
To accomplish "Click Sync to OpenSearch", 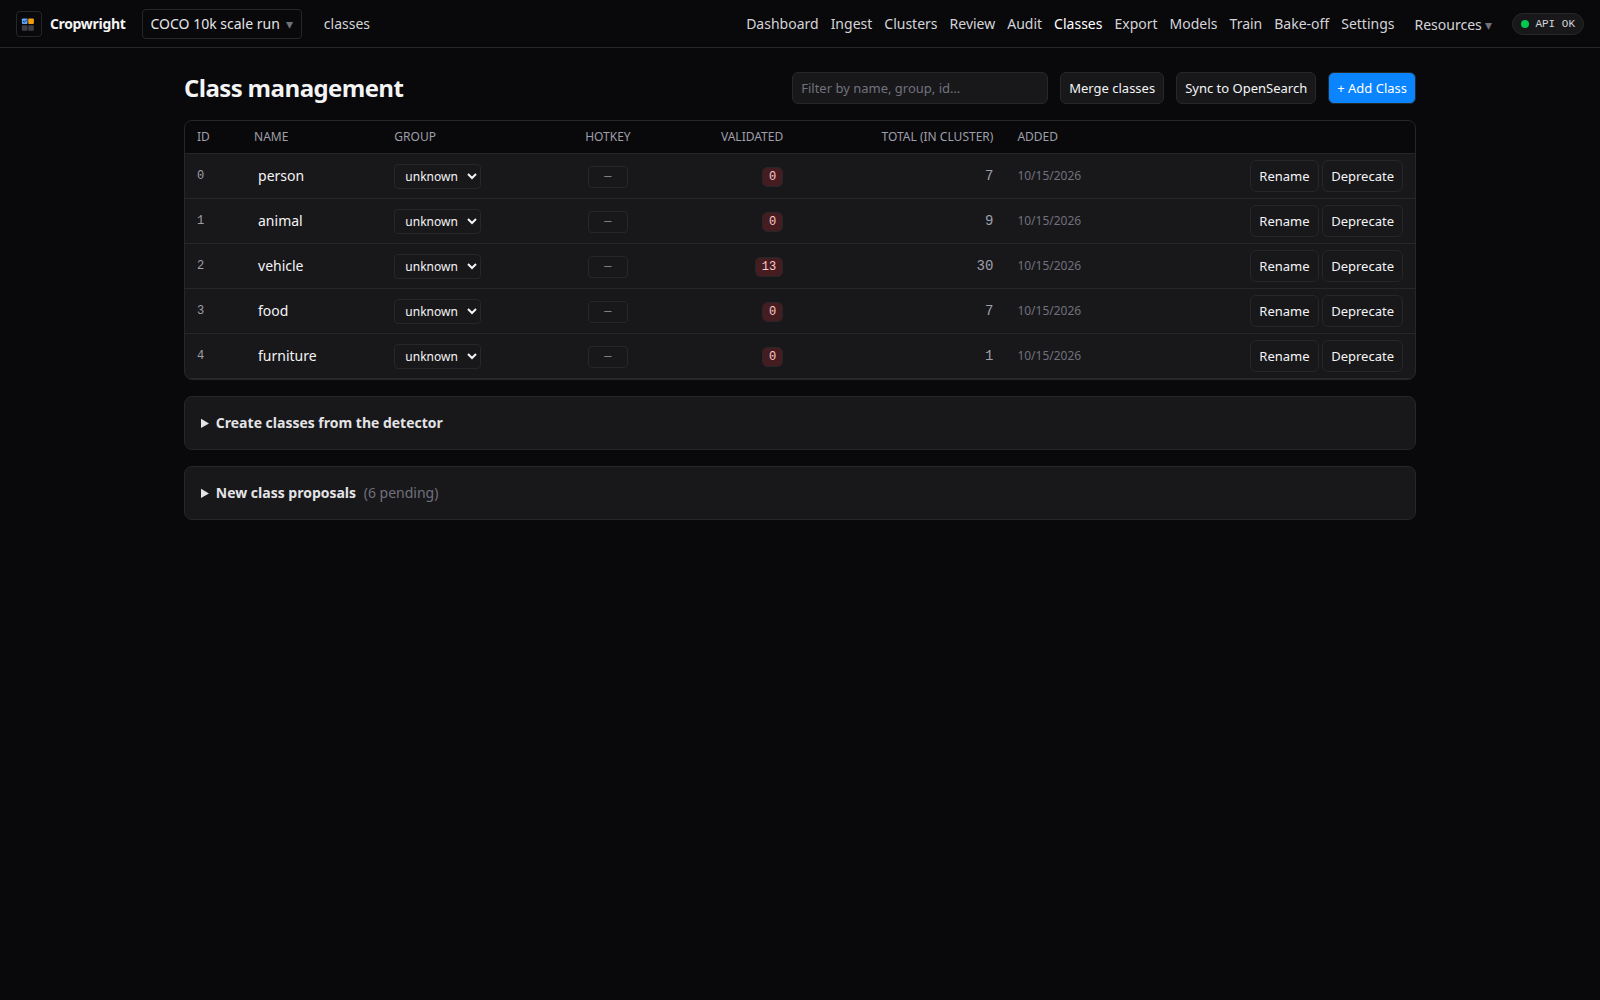I will [x=1246, y=88].
